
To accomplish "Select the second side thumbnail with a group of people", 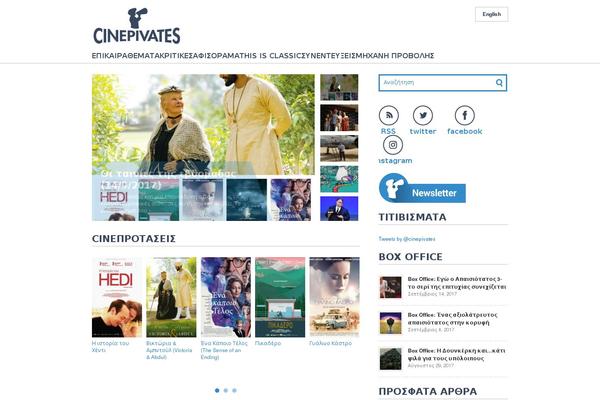I will [339, 118].
